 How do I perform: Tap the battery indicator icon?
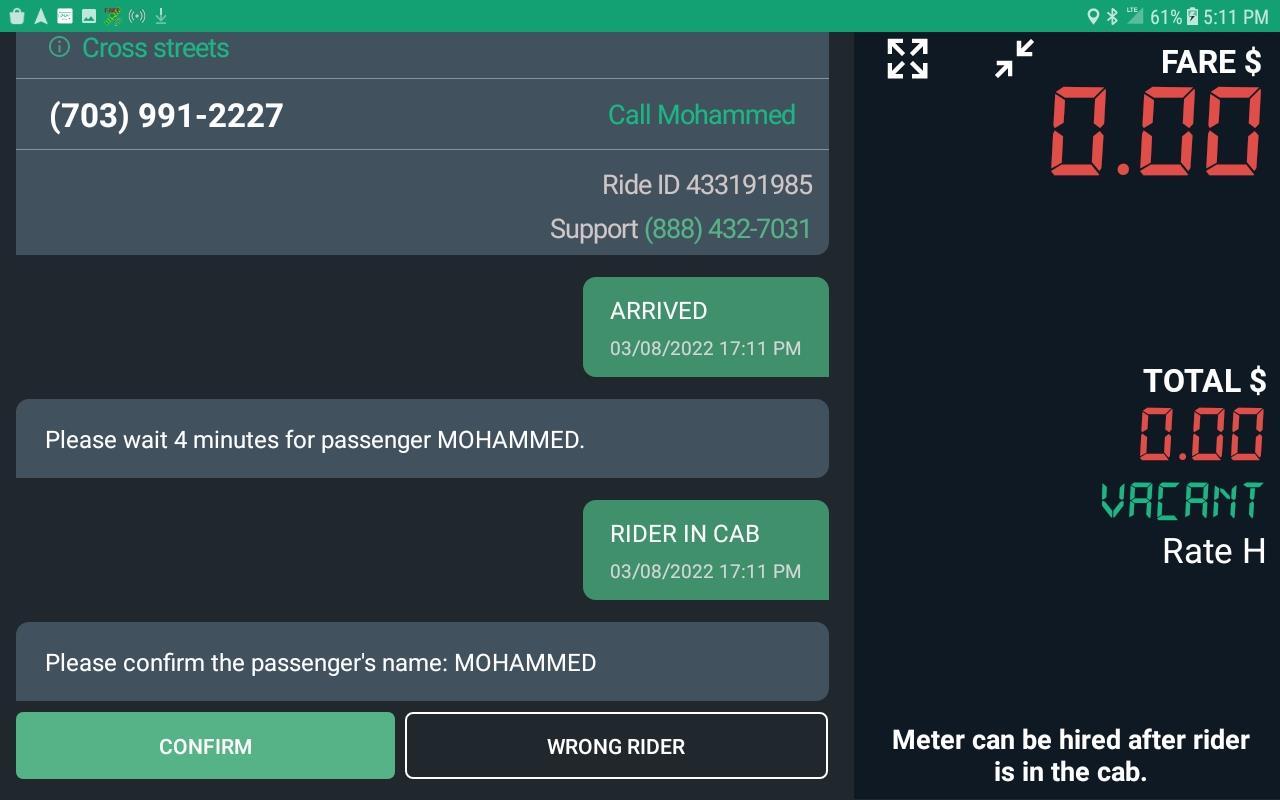[1191, 16]
